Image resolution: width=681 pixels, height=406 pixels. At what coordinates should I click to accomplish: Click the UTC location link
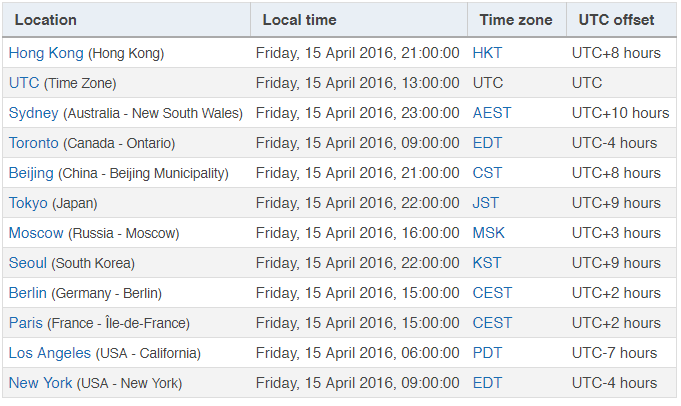pyautogui.click(x=24, y=83)
